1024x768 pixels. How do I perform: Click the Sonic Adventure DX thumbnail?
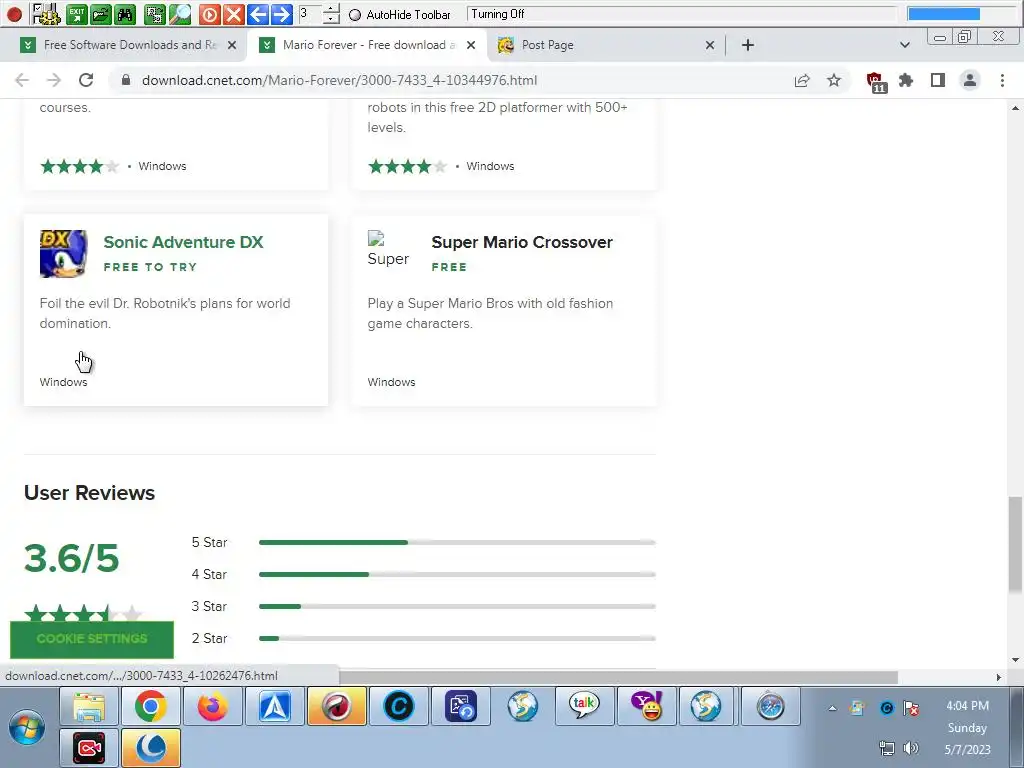tap(63, 254)
